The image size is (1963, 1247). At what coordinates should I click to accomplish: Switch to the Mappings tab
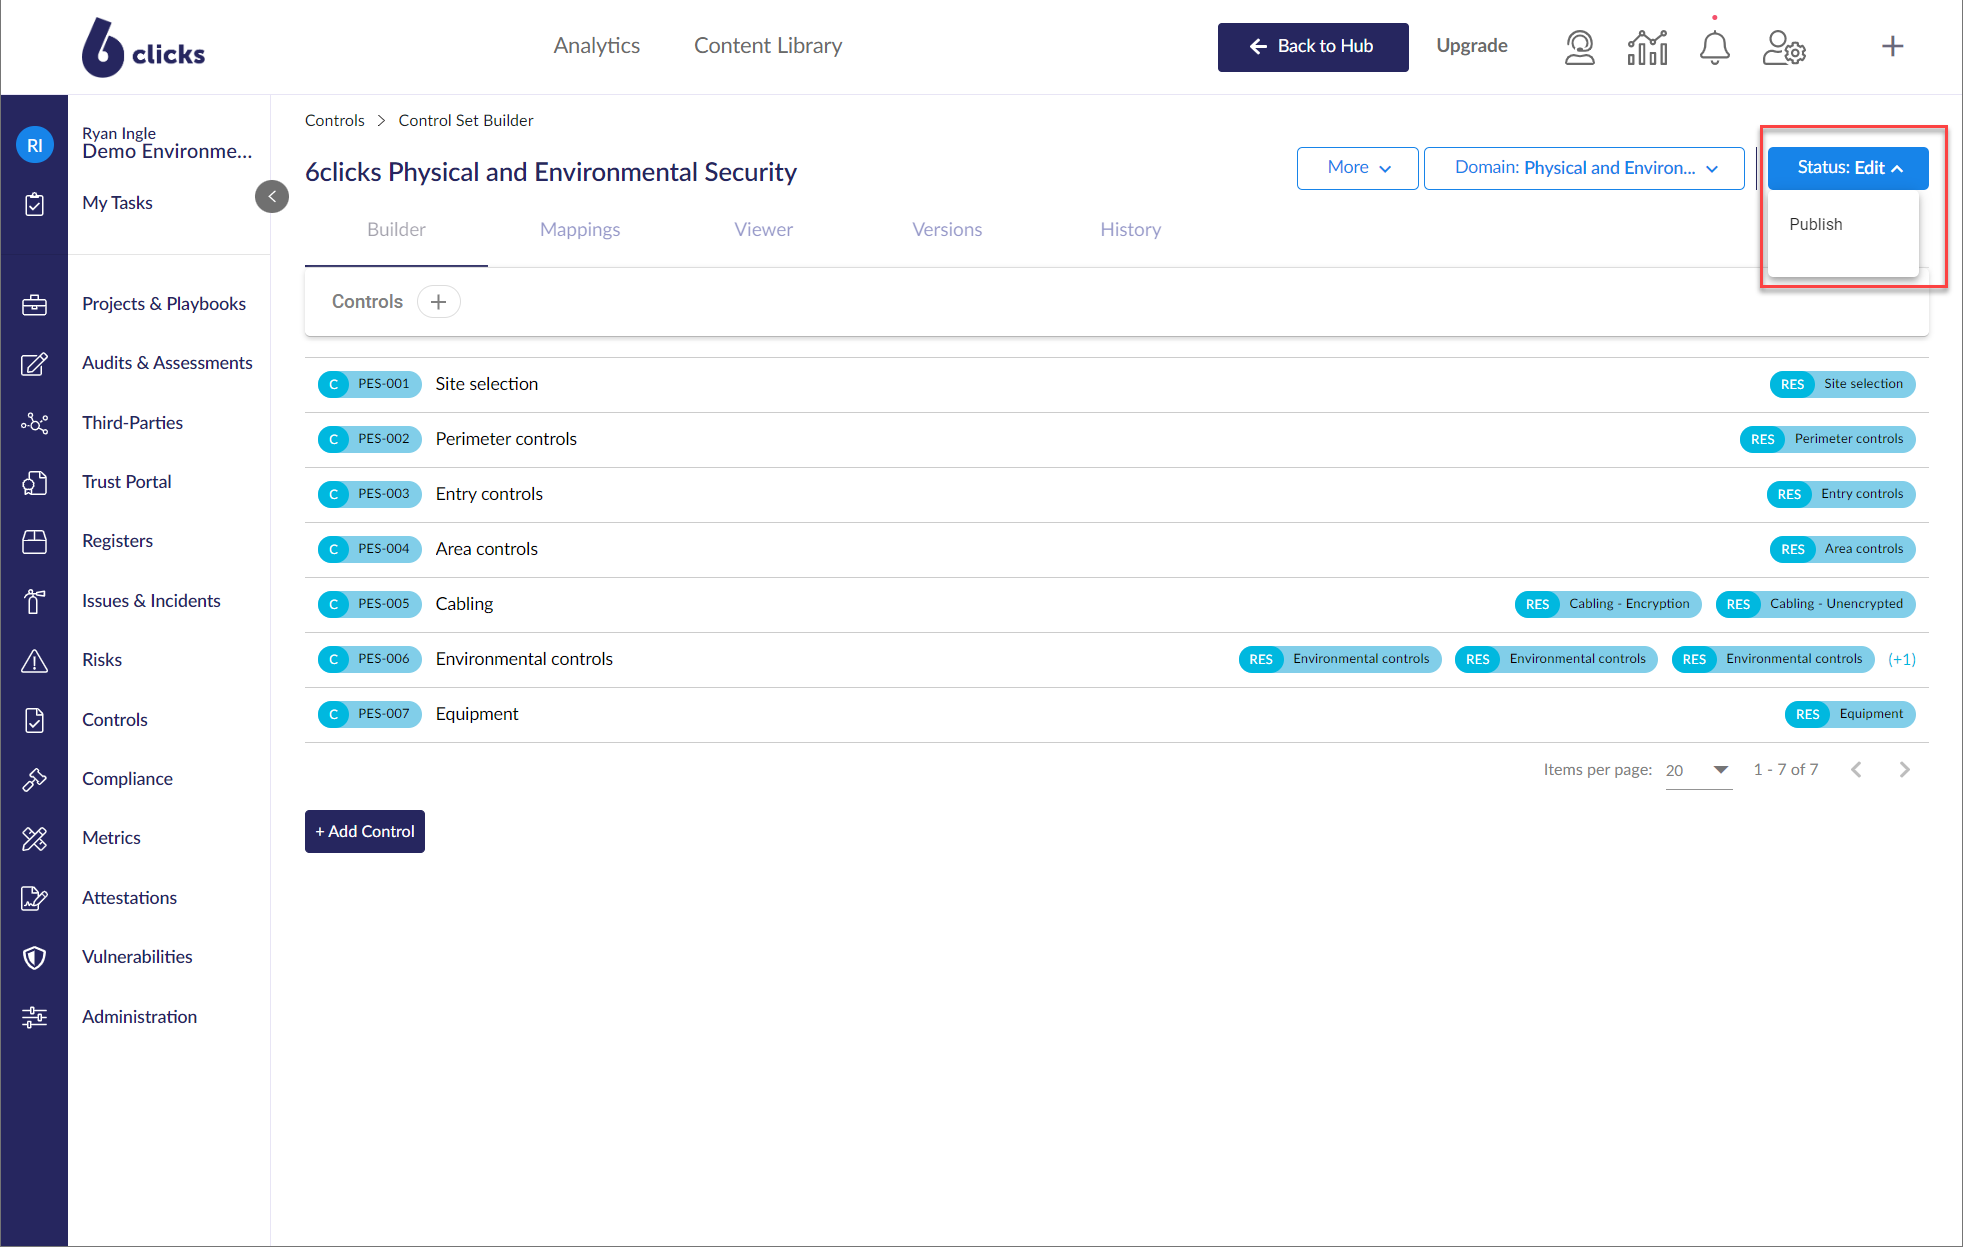(x=580, y=229)
